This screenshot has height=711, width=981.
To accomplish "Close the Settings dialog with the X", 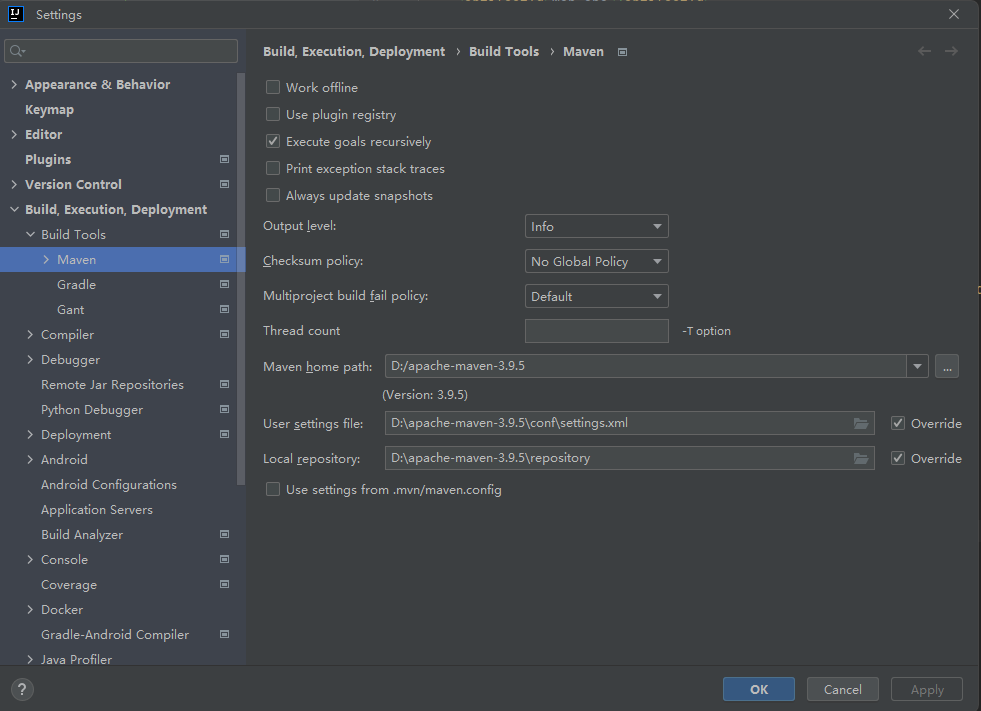I will click(x=953, y=14).
